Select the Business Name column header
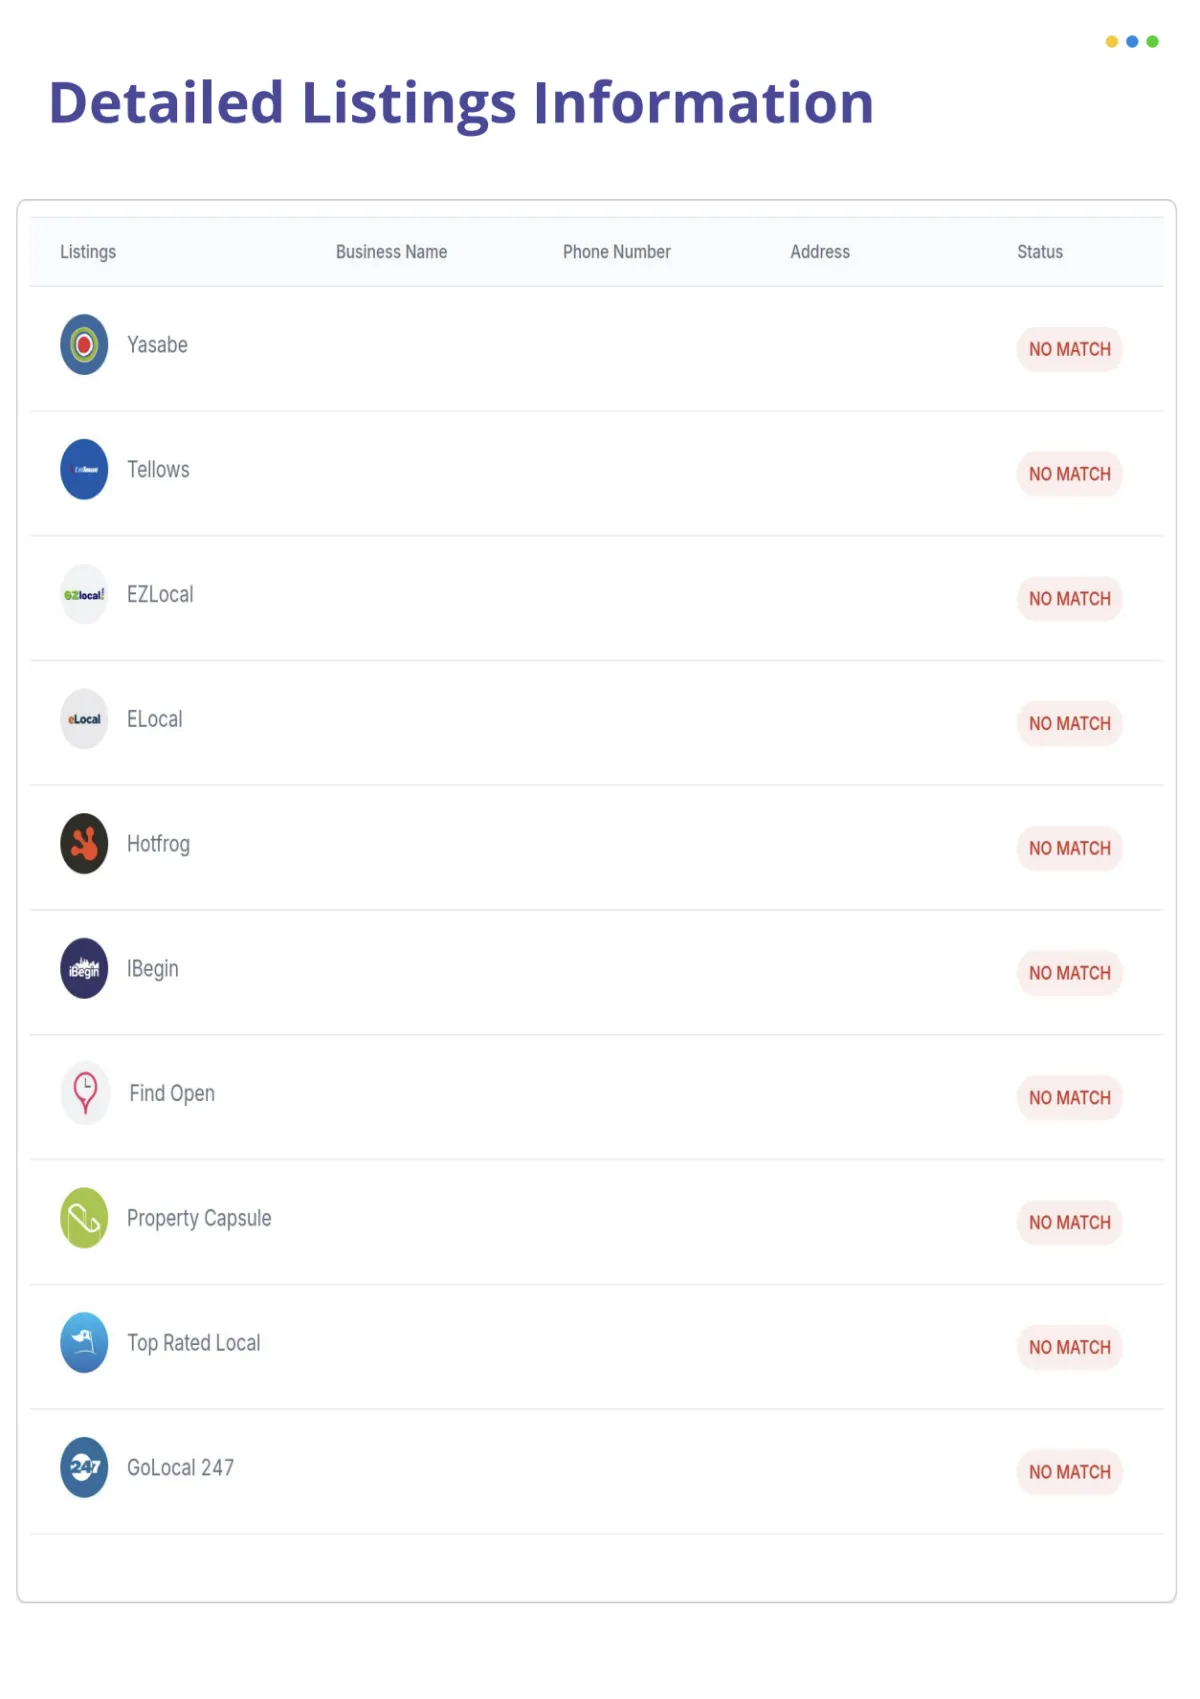 [x=391, y=252]
